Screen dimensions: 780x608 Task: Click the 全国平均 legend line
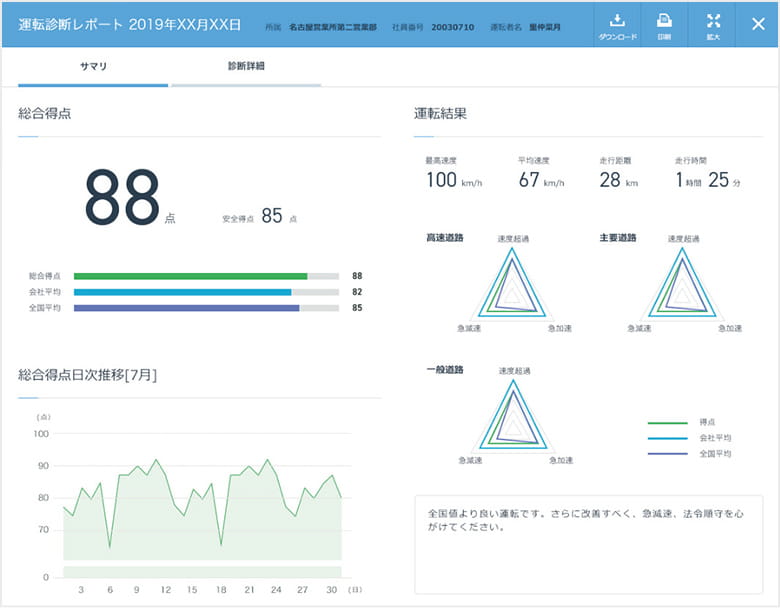pos(668,454)
